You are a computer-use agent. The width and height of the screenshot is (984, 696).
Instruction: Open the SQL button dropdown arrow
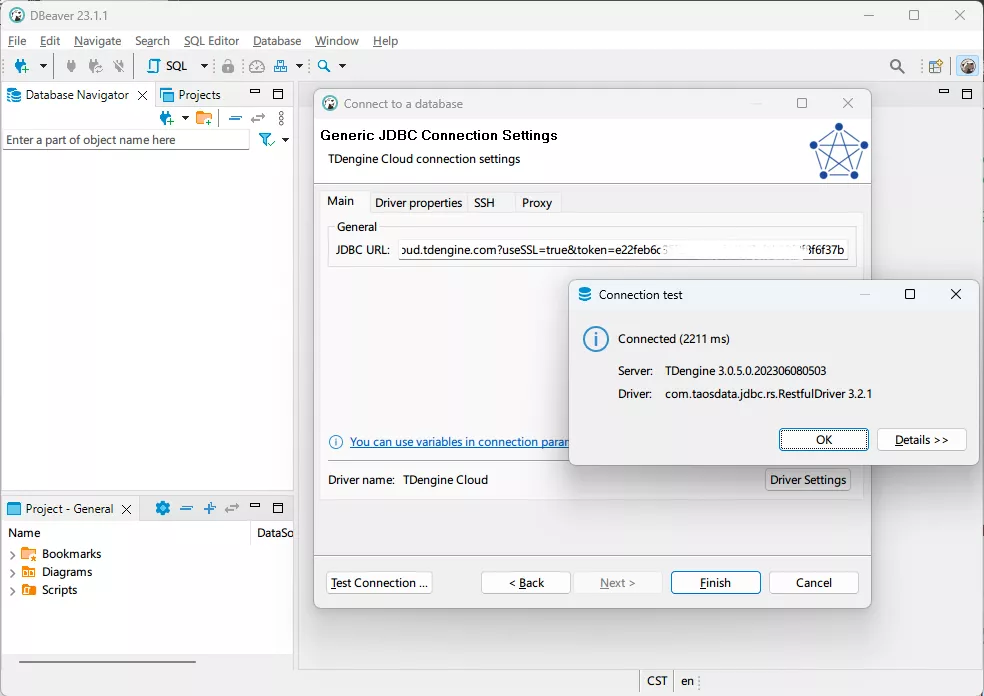[204, 66]
